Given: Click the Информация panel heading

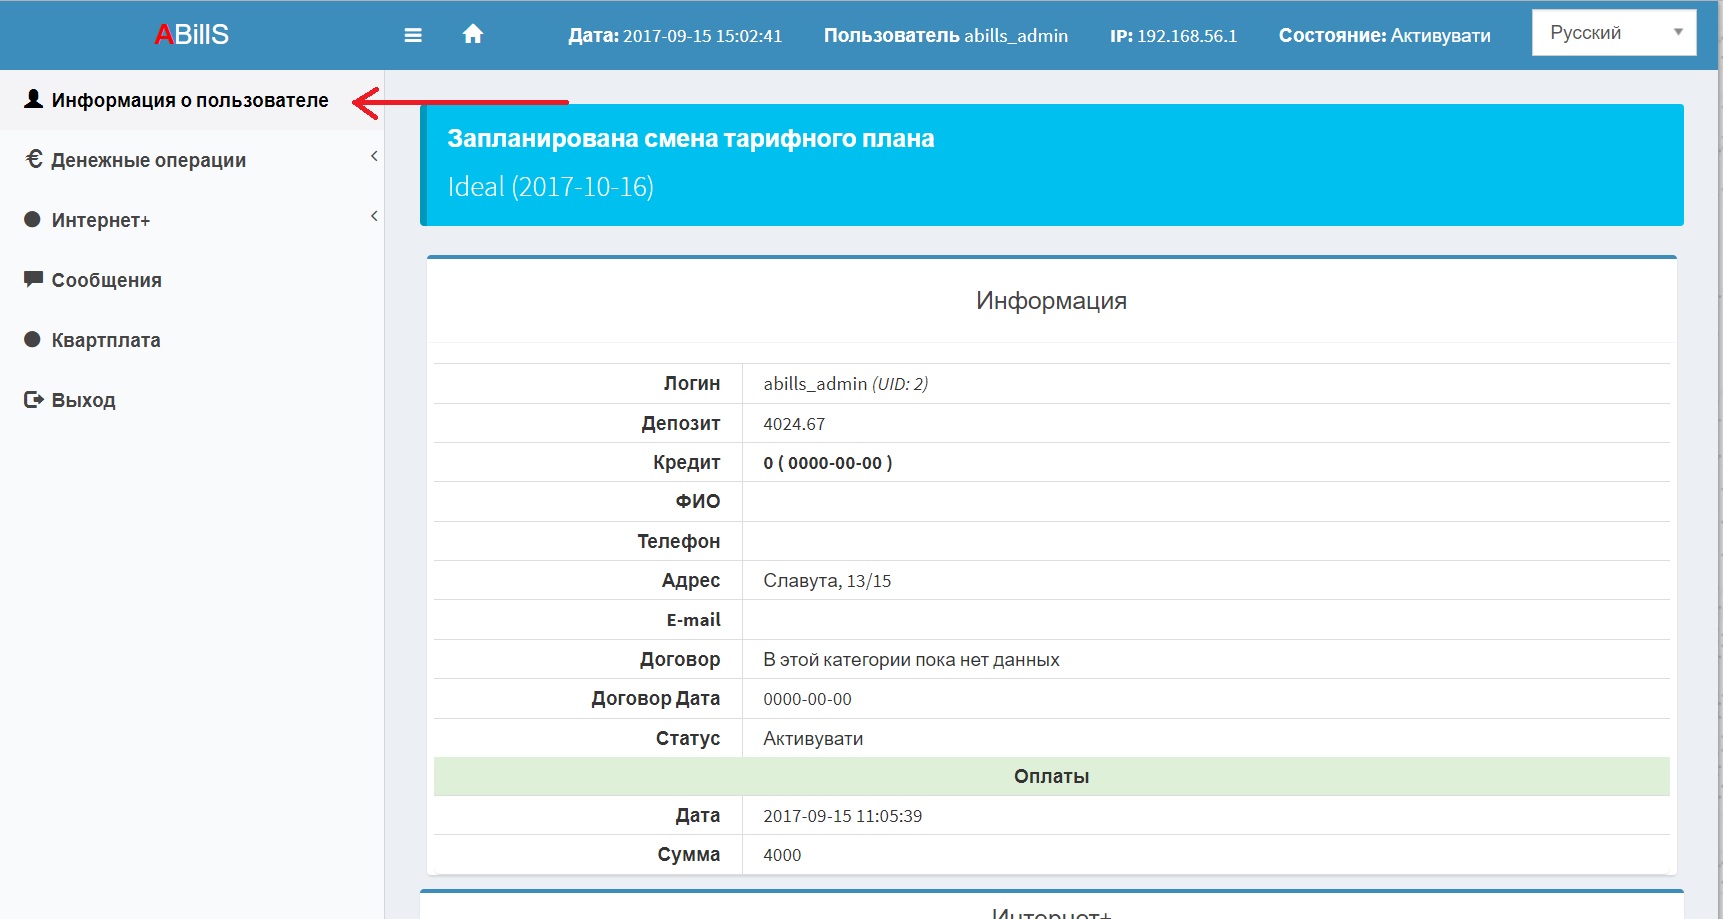Looking at the screenshot, I should (x=1052, y=301).
